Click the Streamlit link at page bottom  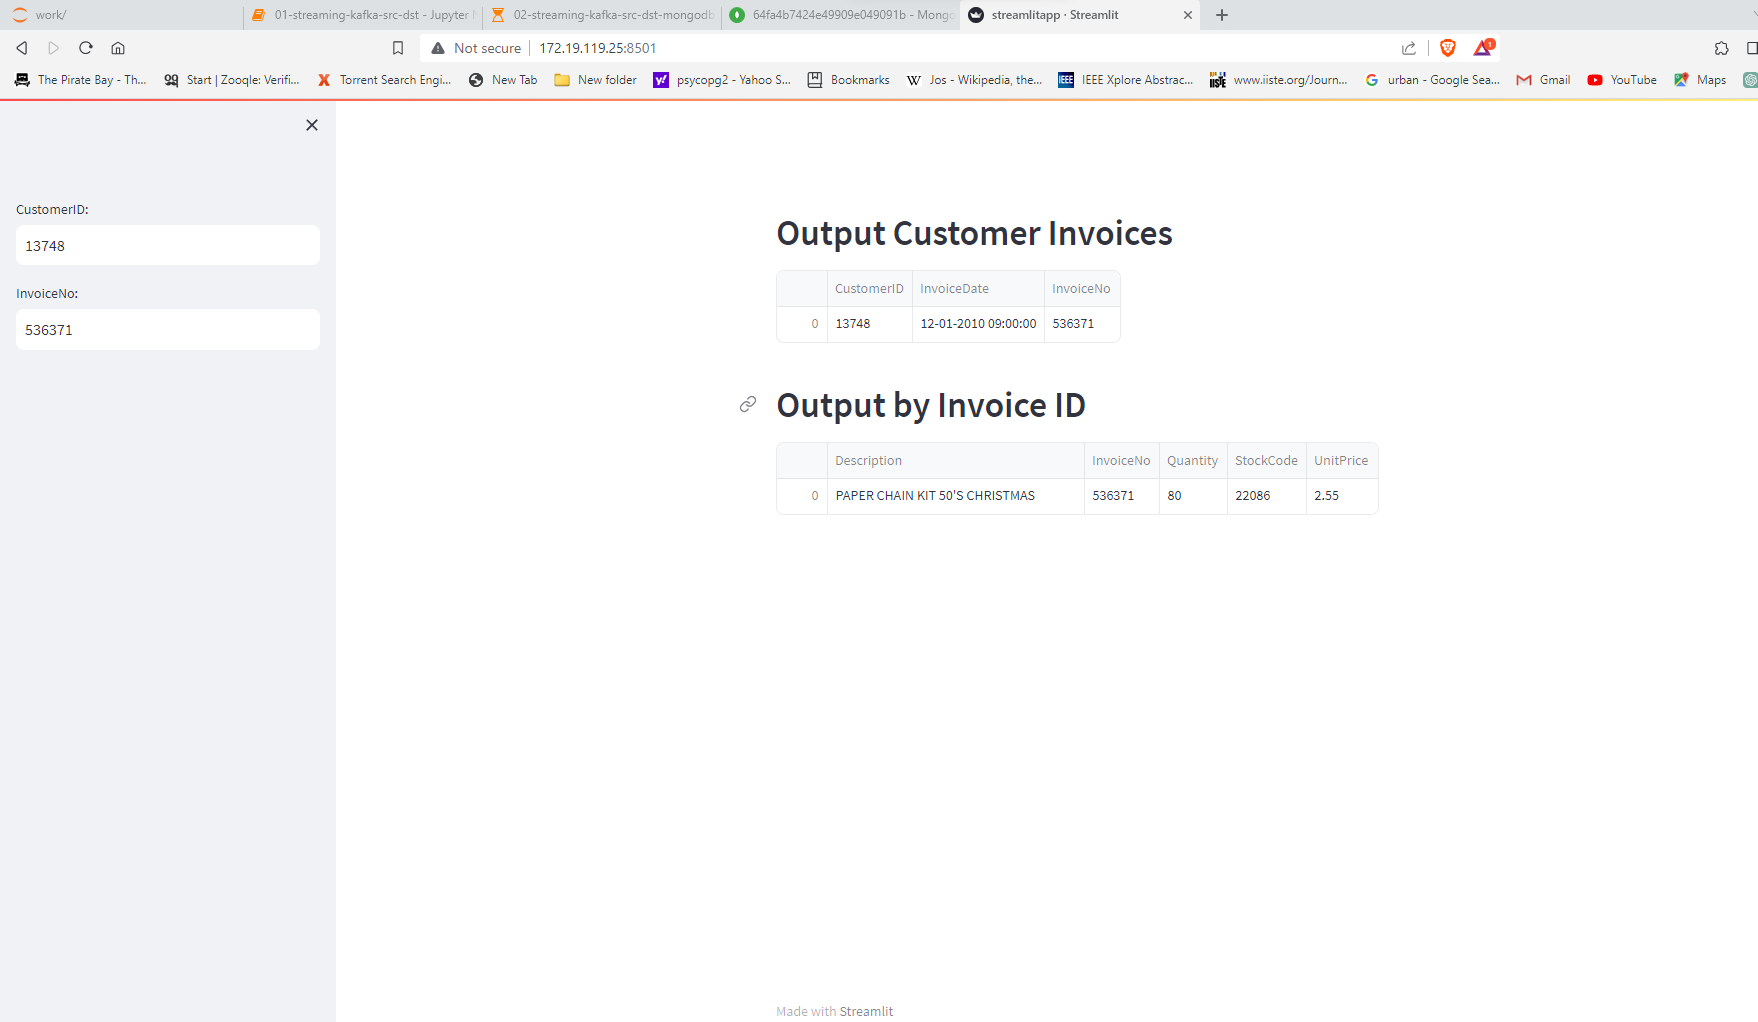[866, 1011]
